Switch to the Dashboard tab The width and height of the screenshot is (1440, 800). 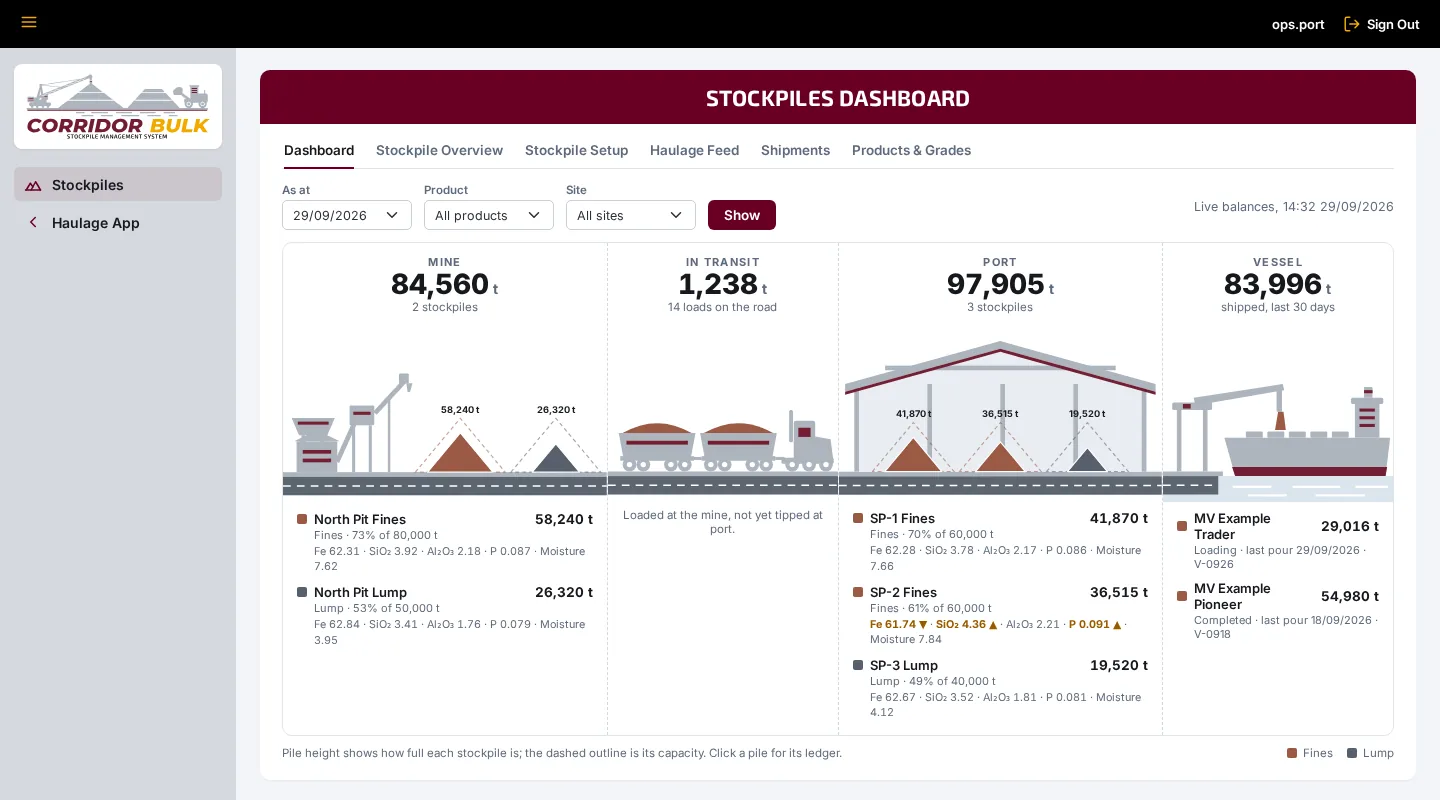click(x=319, y=151)
